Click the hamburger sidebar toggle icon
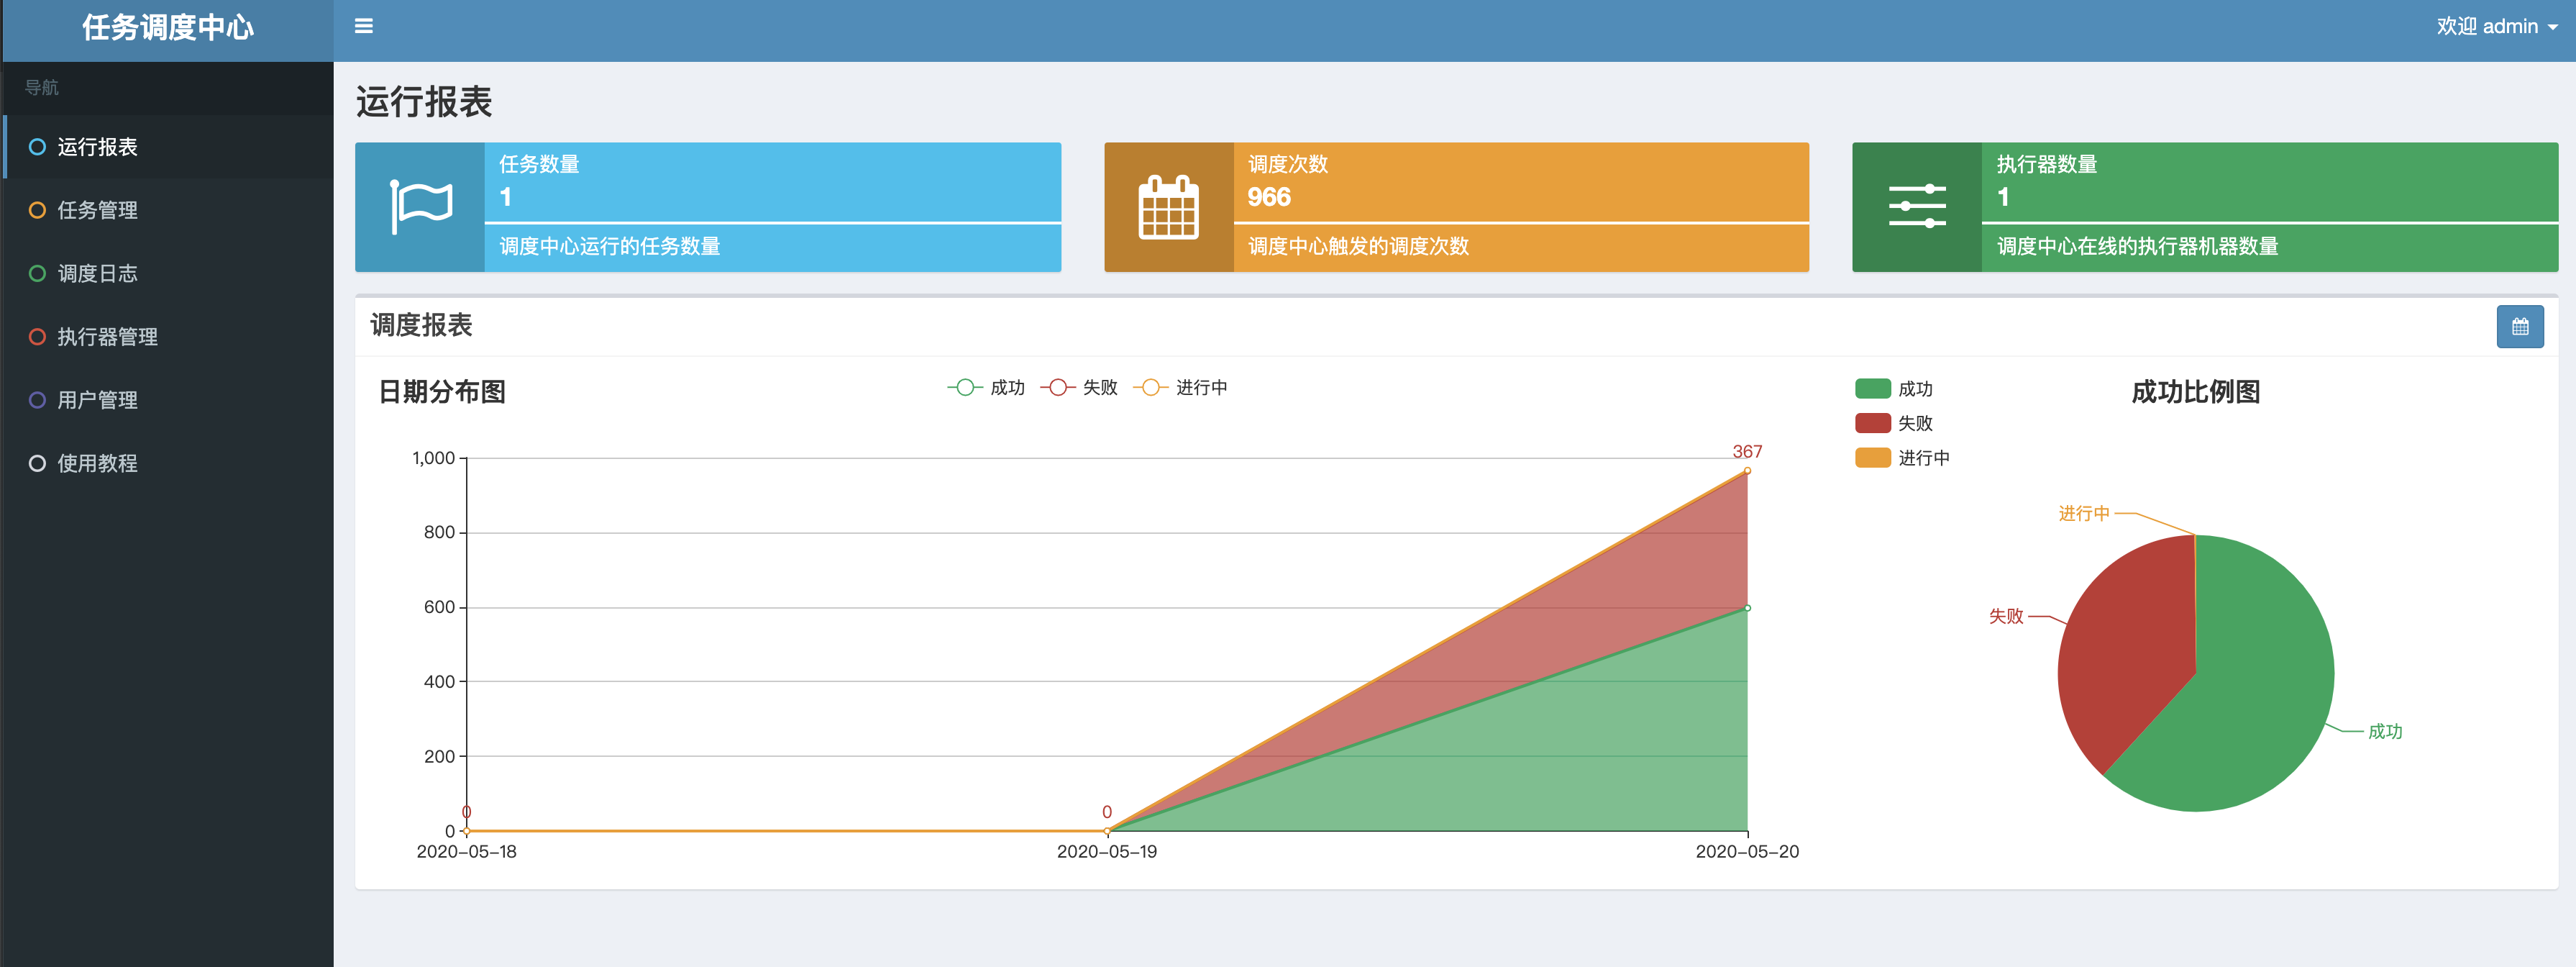The width and height of the screenshot is (2576, 967). [x=364, y=26]
